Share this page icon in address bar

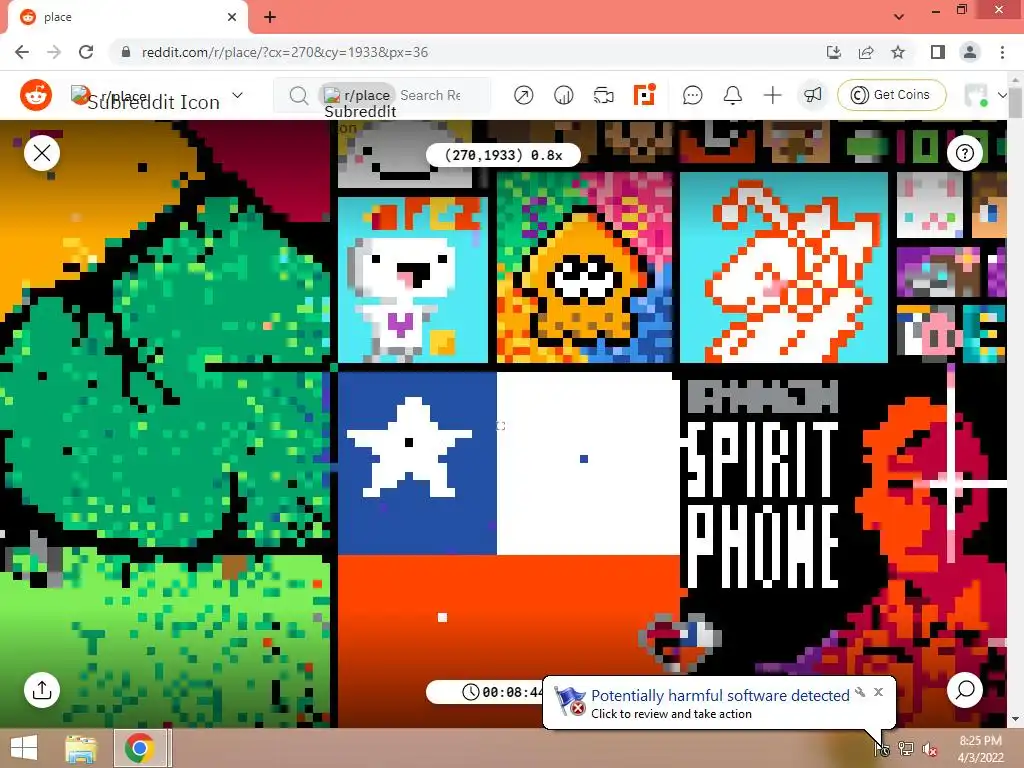[866, 52]
